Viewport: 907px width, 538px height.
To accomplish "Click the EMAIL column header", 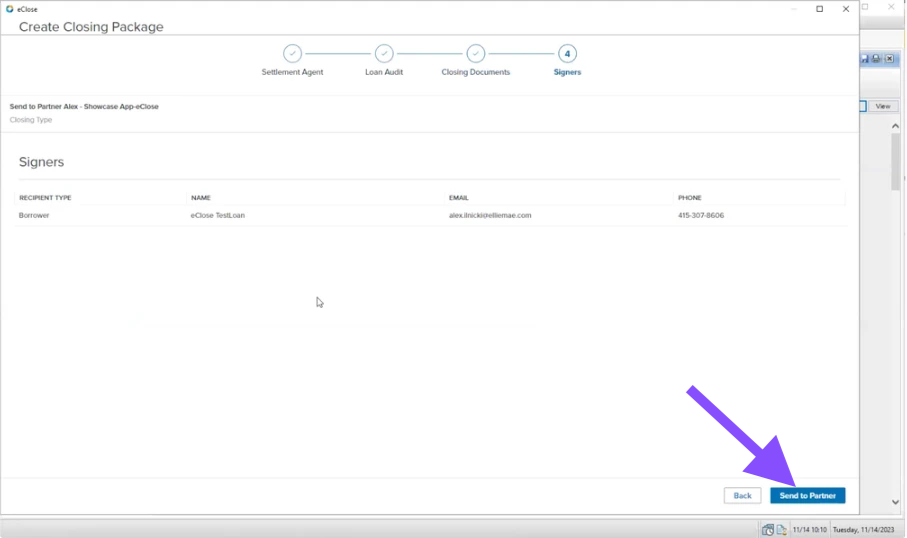I will click(458, 197).
